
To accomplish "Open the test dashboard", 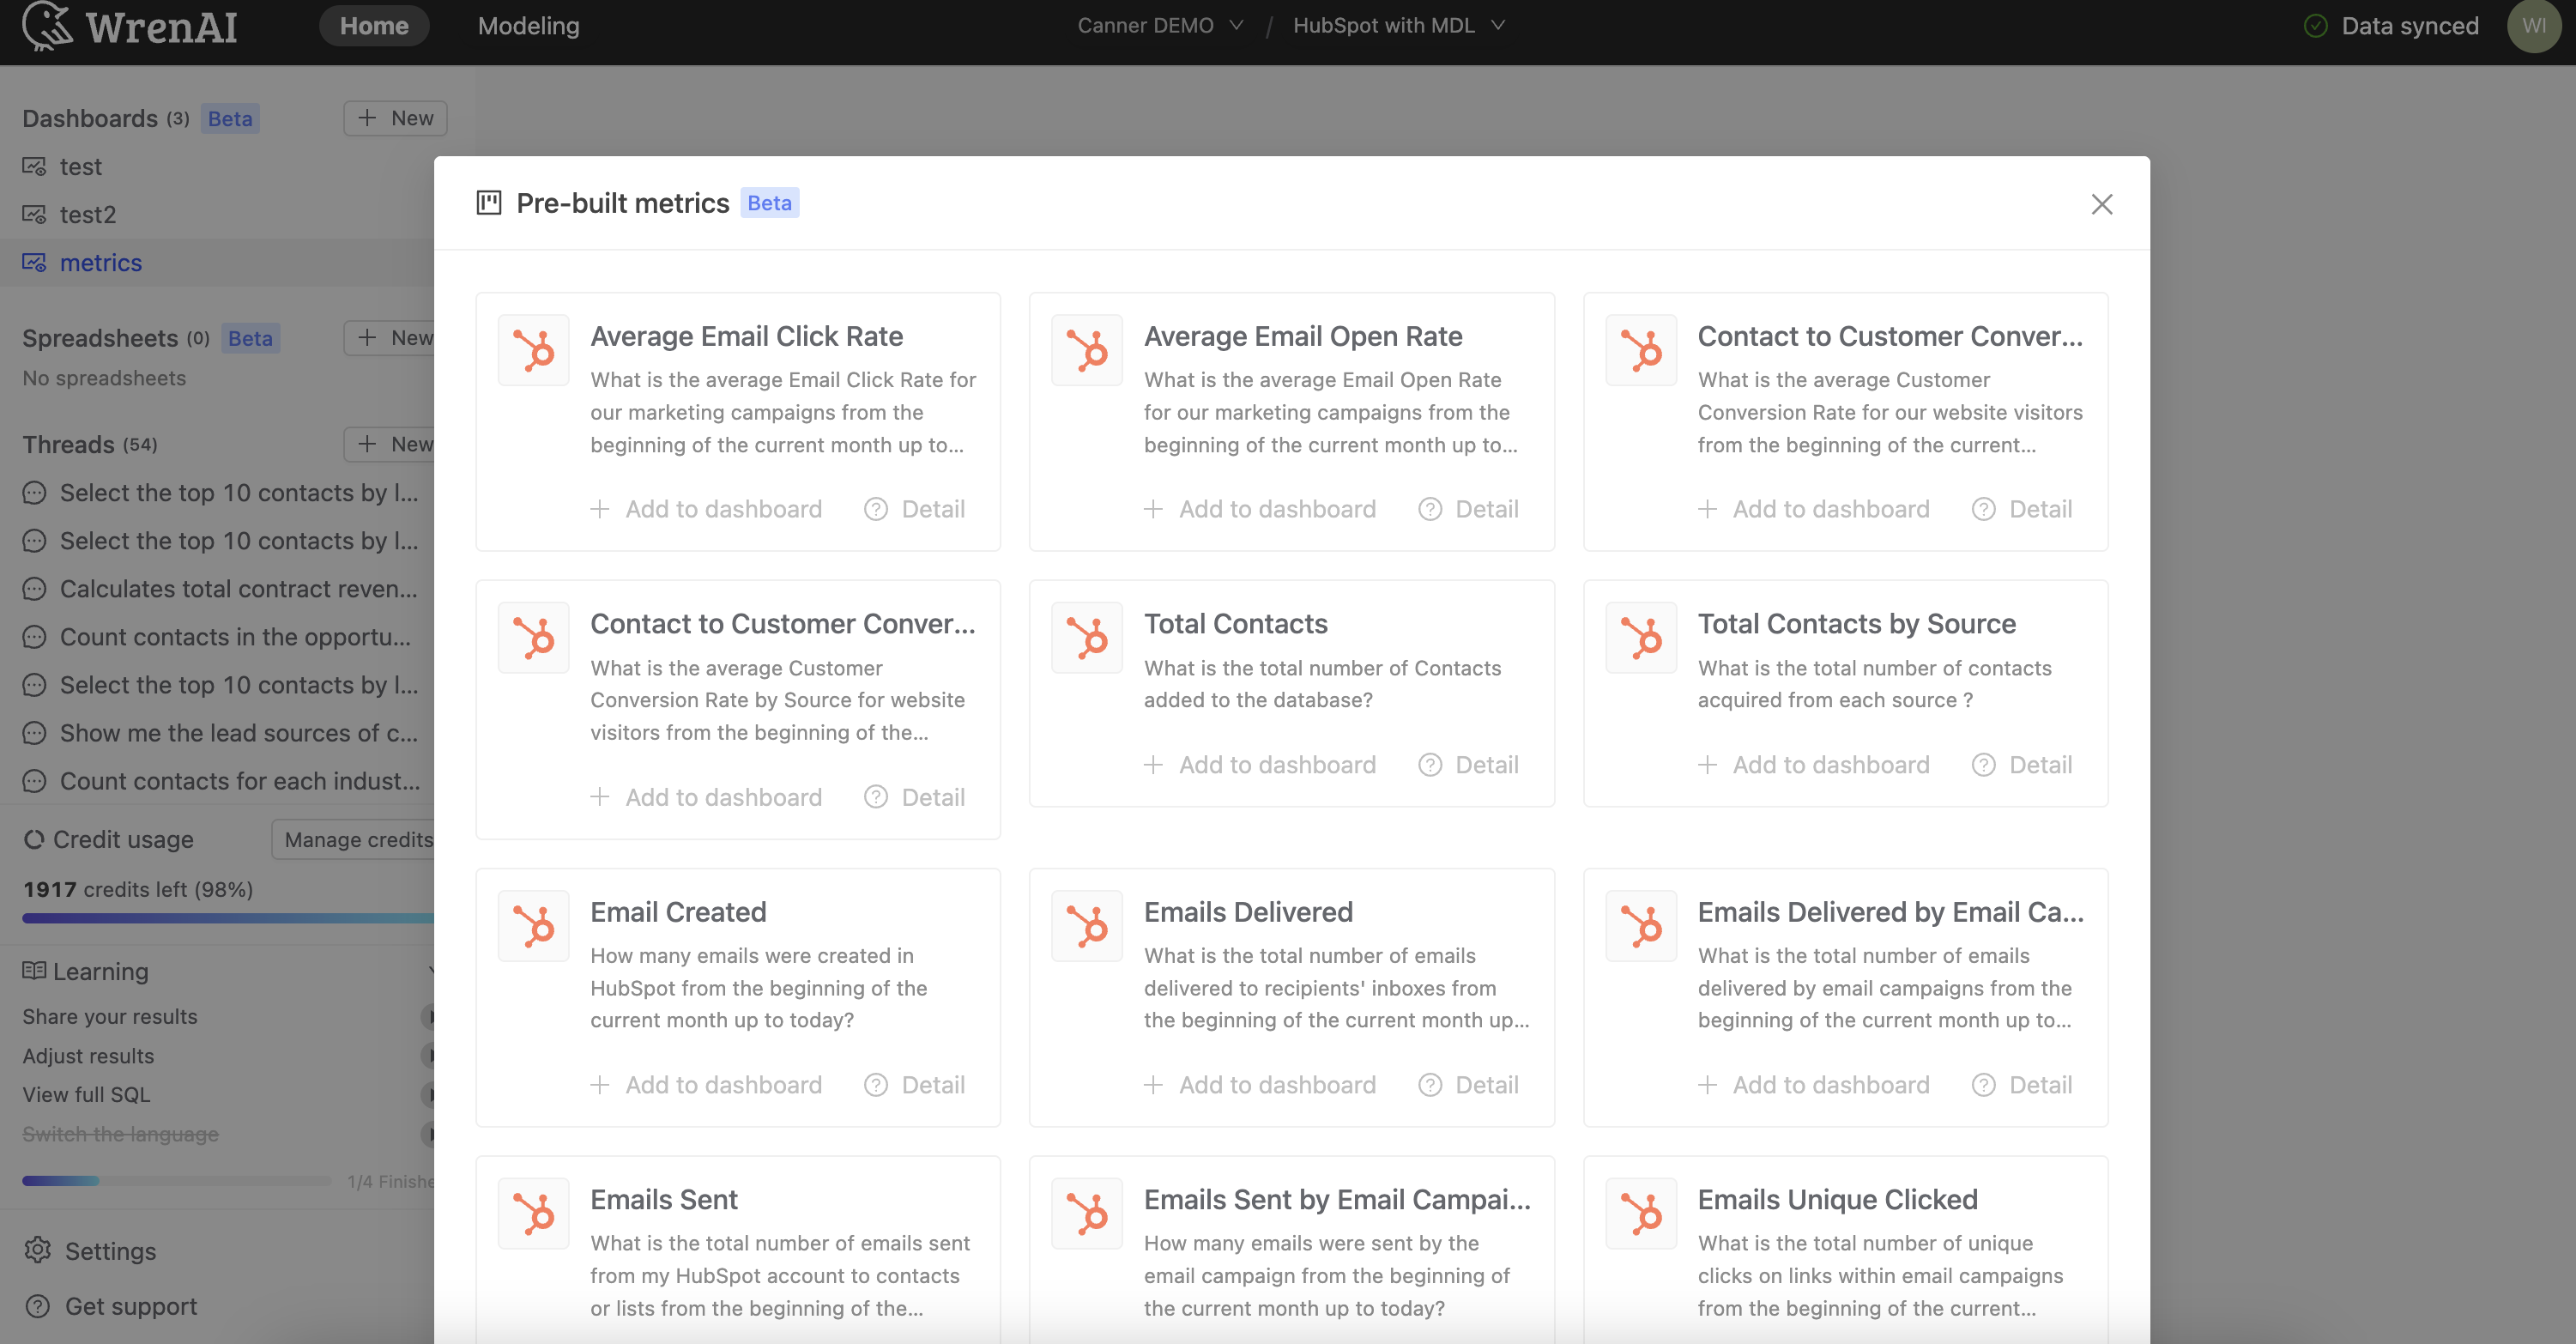I will tap(81, 166).
